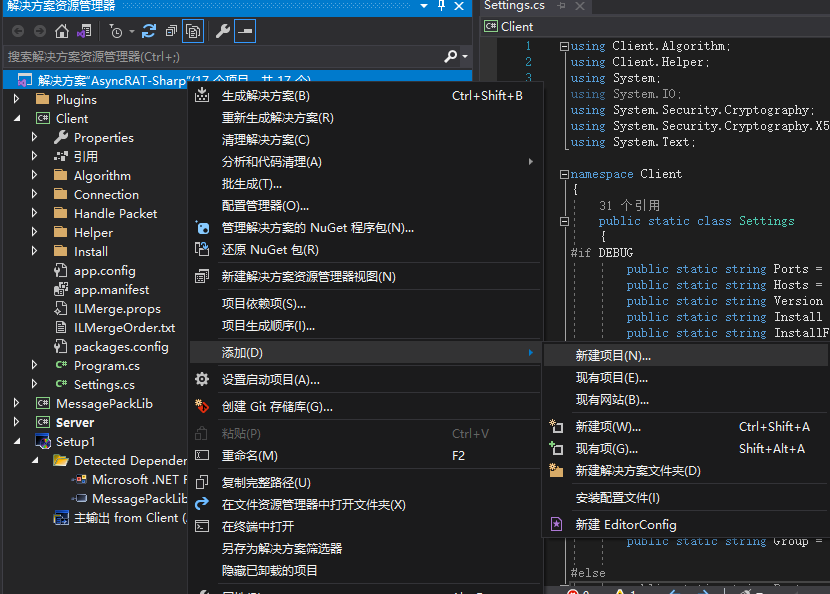The height and width of the screenshot is (594, 830).
Task: Pin the Solution Explorer panel with pushpin icon
Action: (441, 7)
